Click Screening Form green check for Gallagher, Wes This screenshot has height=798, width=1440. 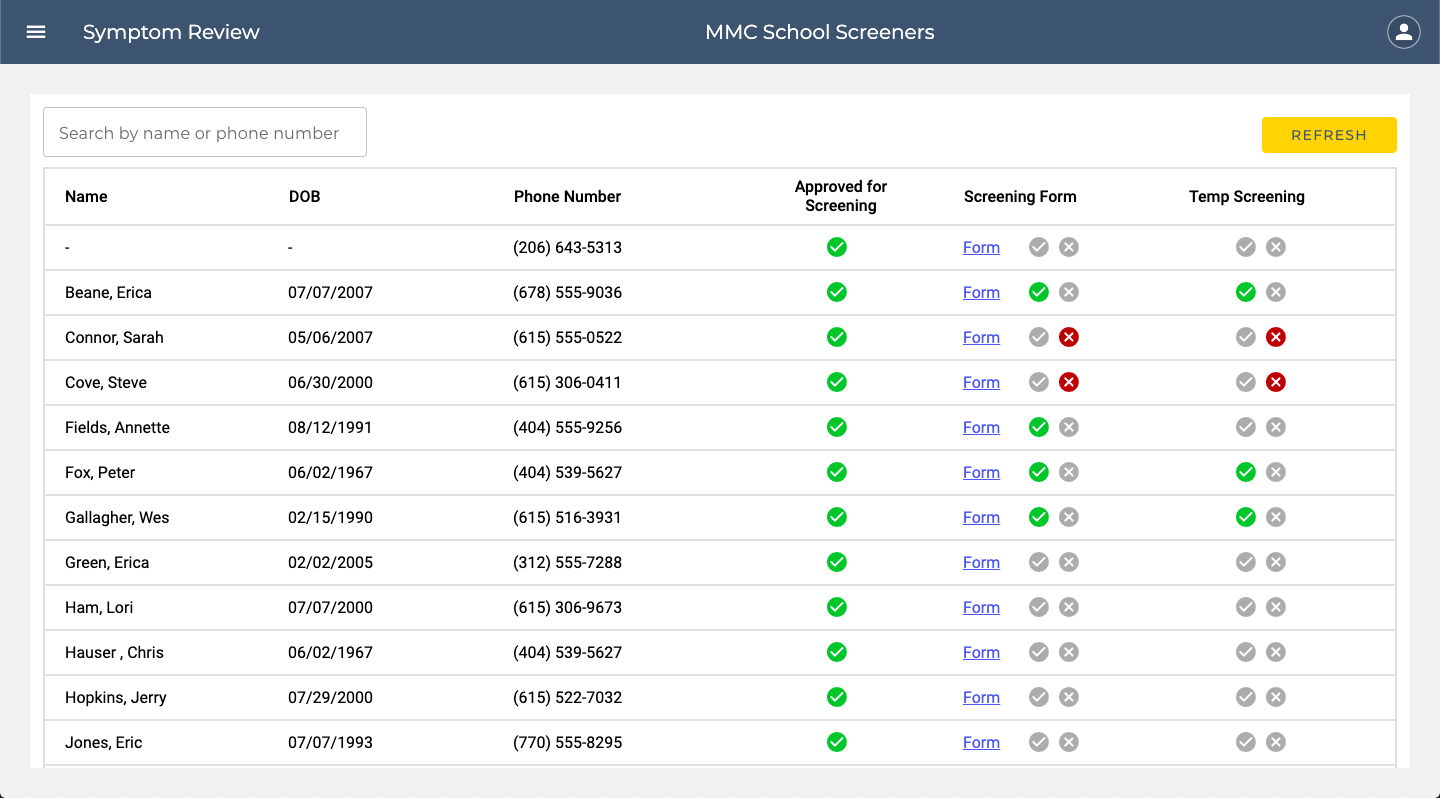[x=1039, y=517]
